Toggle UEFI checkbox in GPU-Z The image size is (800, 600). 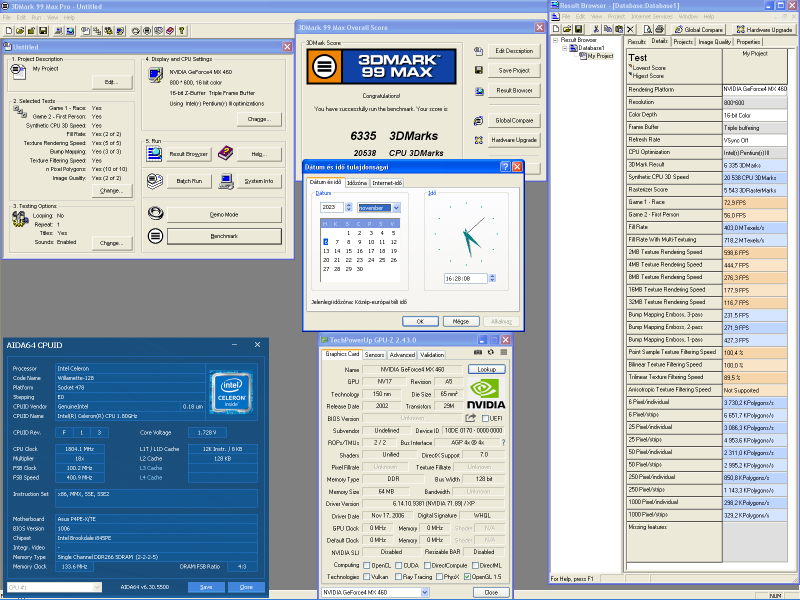[x=485, y=418]
